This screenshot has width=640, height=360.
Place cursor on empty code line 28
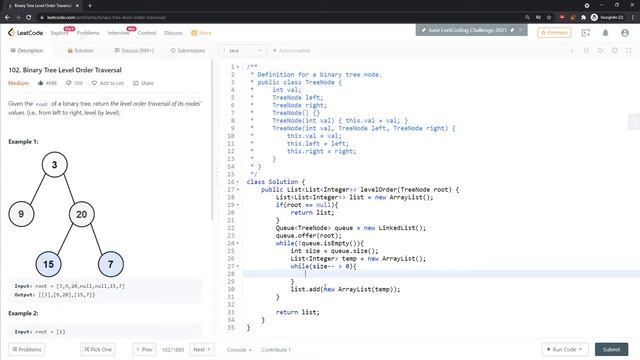(x=441, y=274)
